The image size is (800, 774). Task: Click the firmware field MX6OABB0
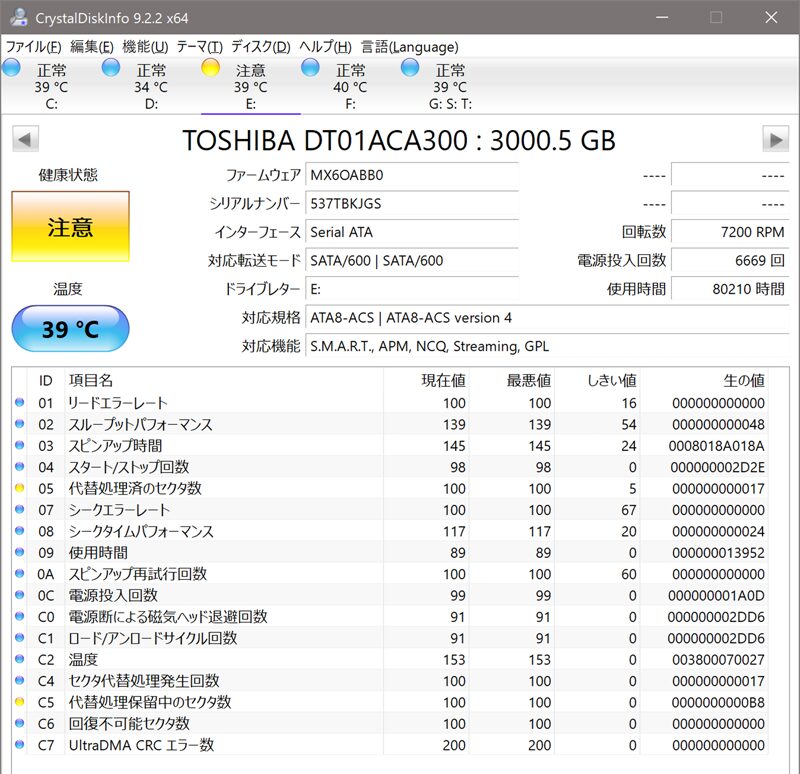[x=412, y=175]
